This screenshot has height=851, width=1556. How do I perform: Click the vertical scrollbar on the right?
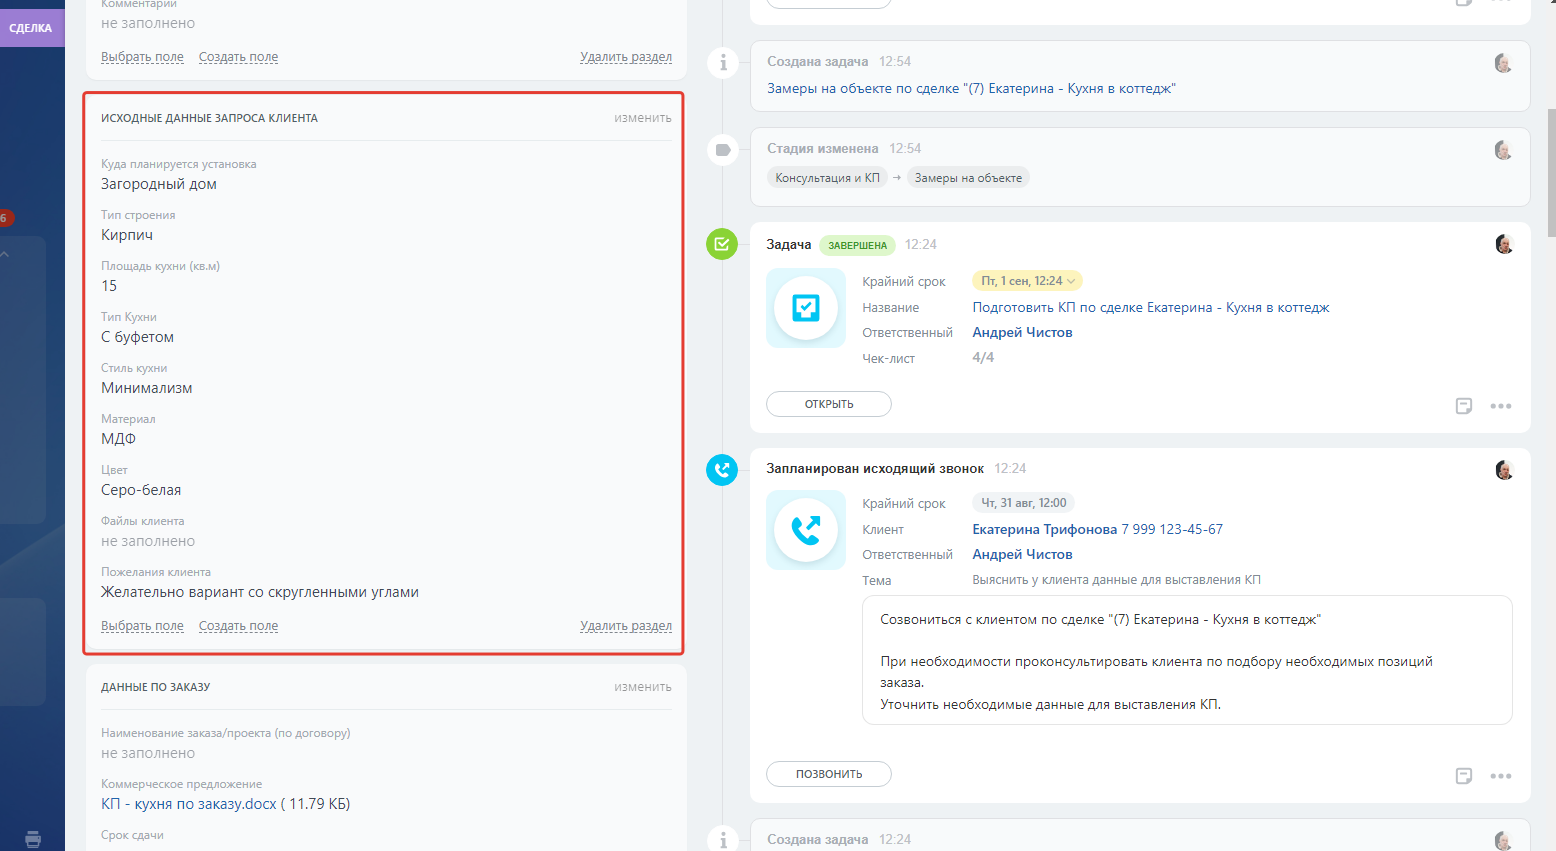pyautogui.click(x=1550, y=172)
